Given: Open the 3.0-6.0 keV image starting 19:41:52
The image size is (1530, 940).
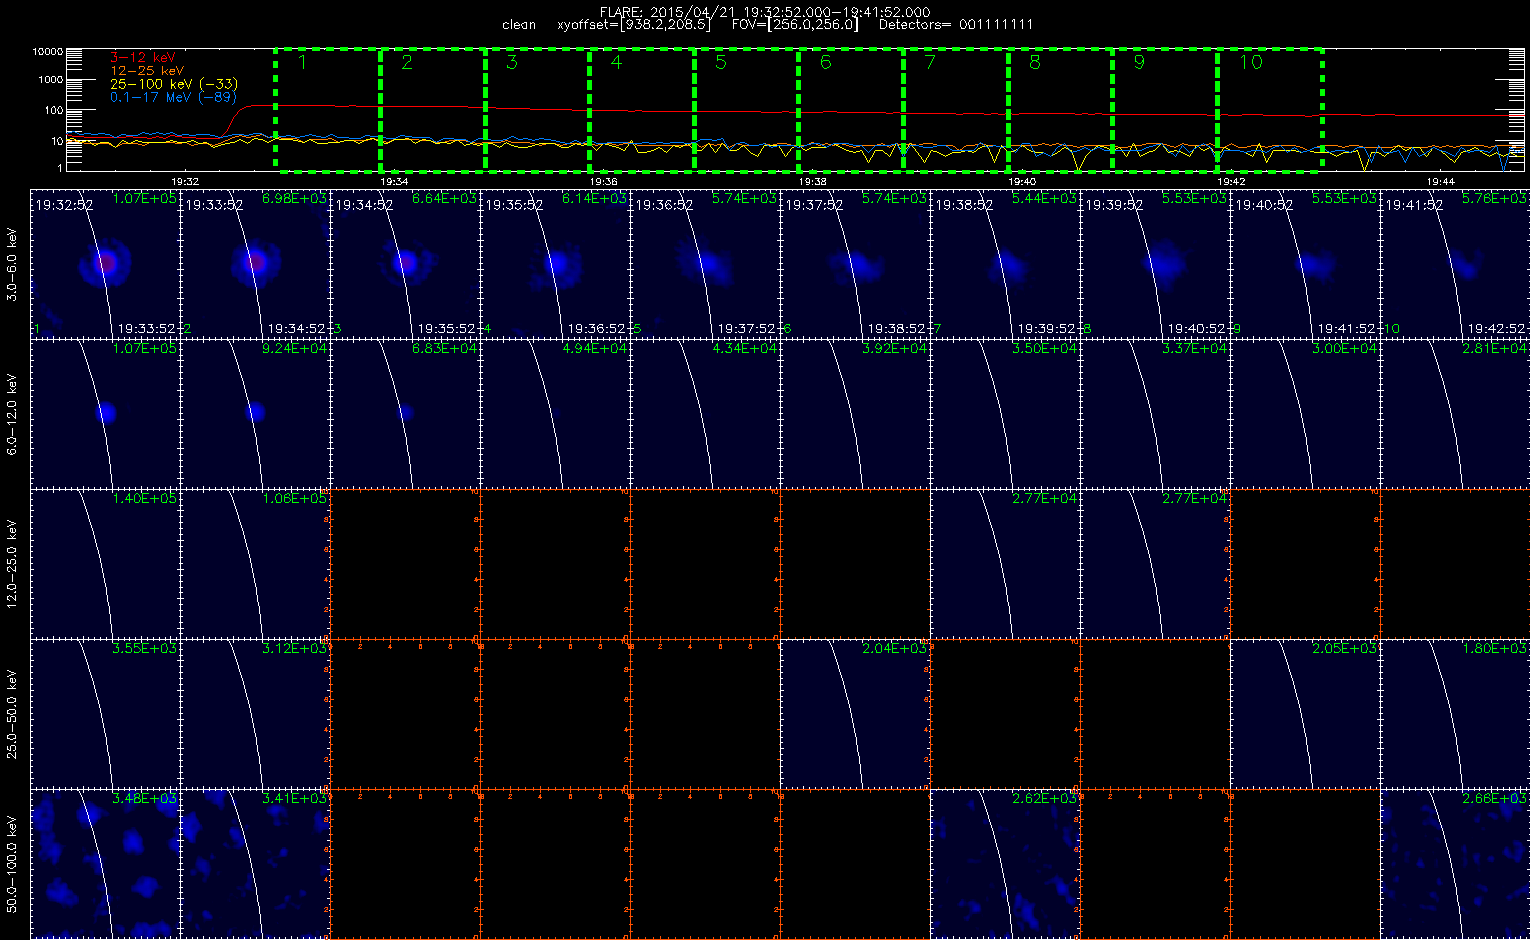Looking at the screenshot, I should pos(1455,263).
